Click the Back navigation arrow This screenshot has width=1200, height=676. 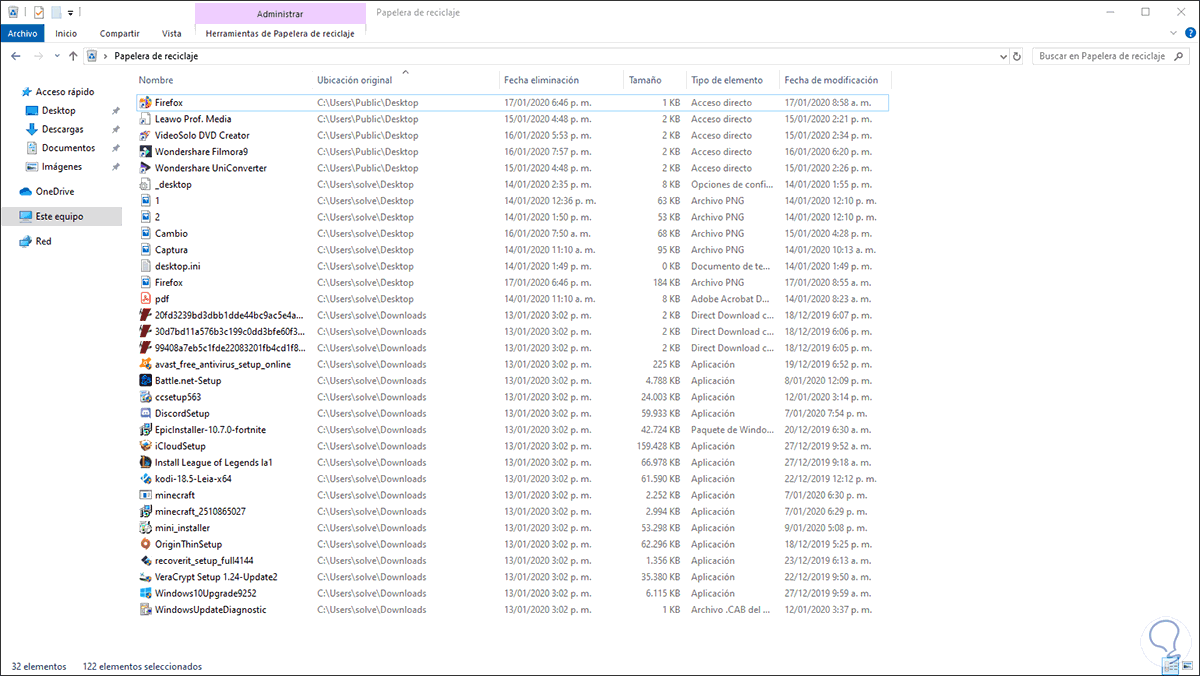[x=15, y=56]
